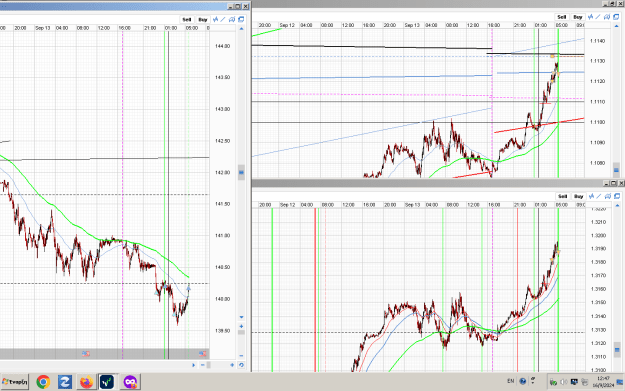Open the blue Z app in taskbar
The width and height of the screenshot is (625, 391).
pyautogui.click(x=65, y=382)
